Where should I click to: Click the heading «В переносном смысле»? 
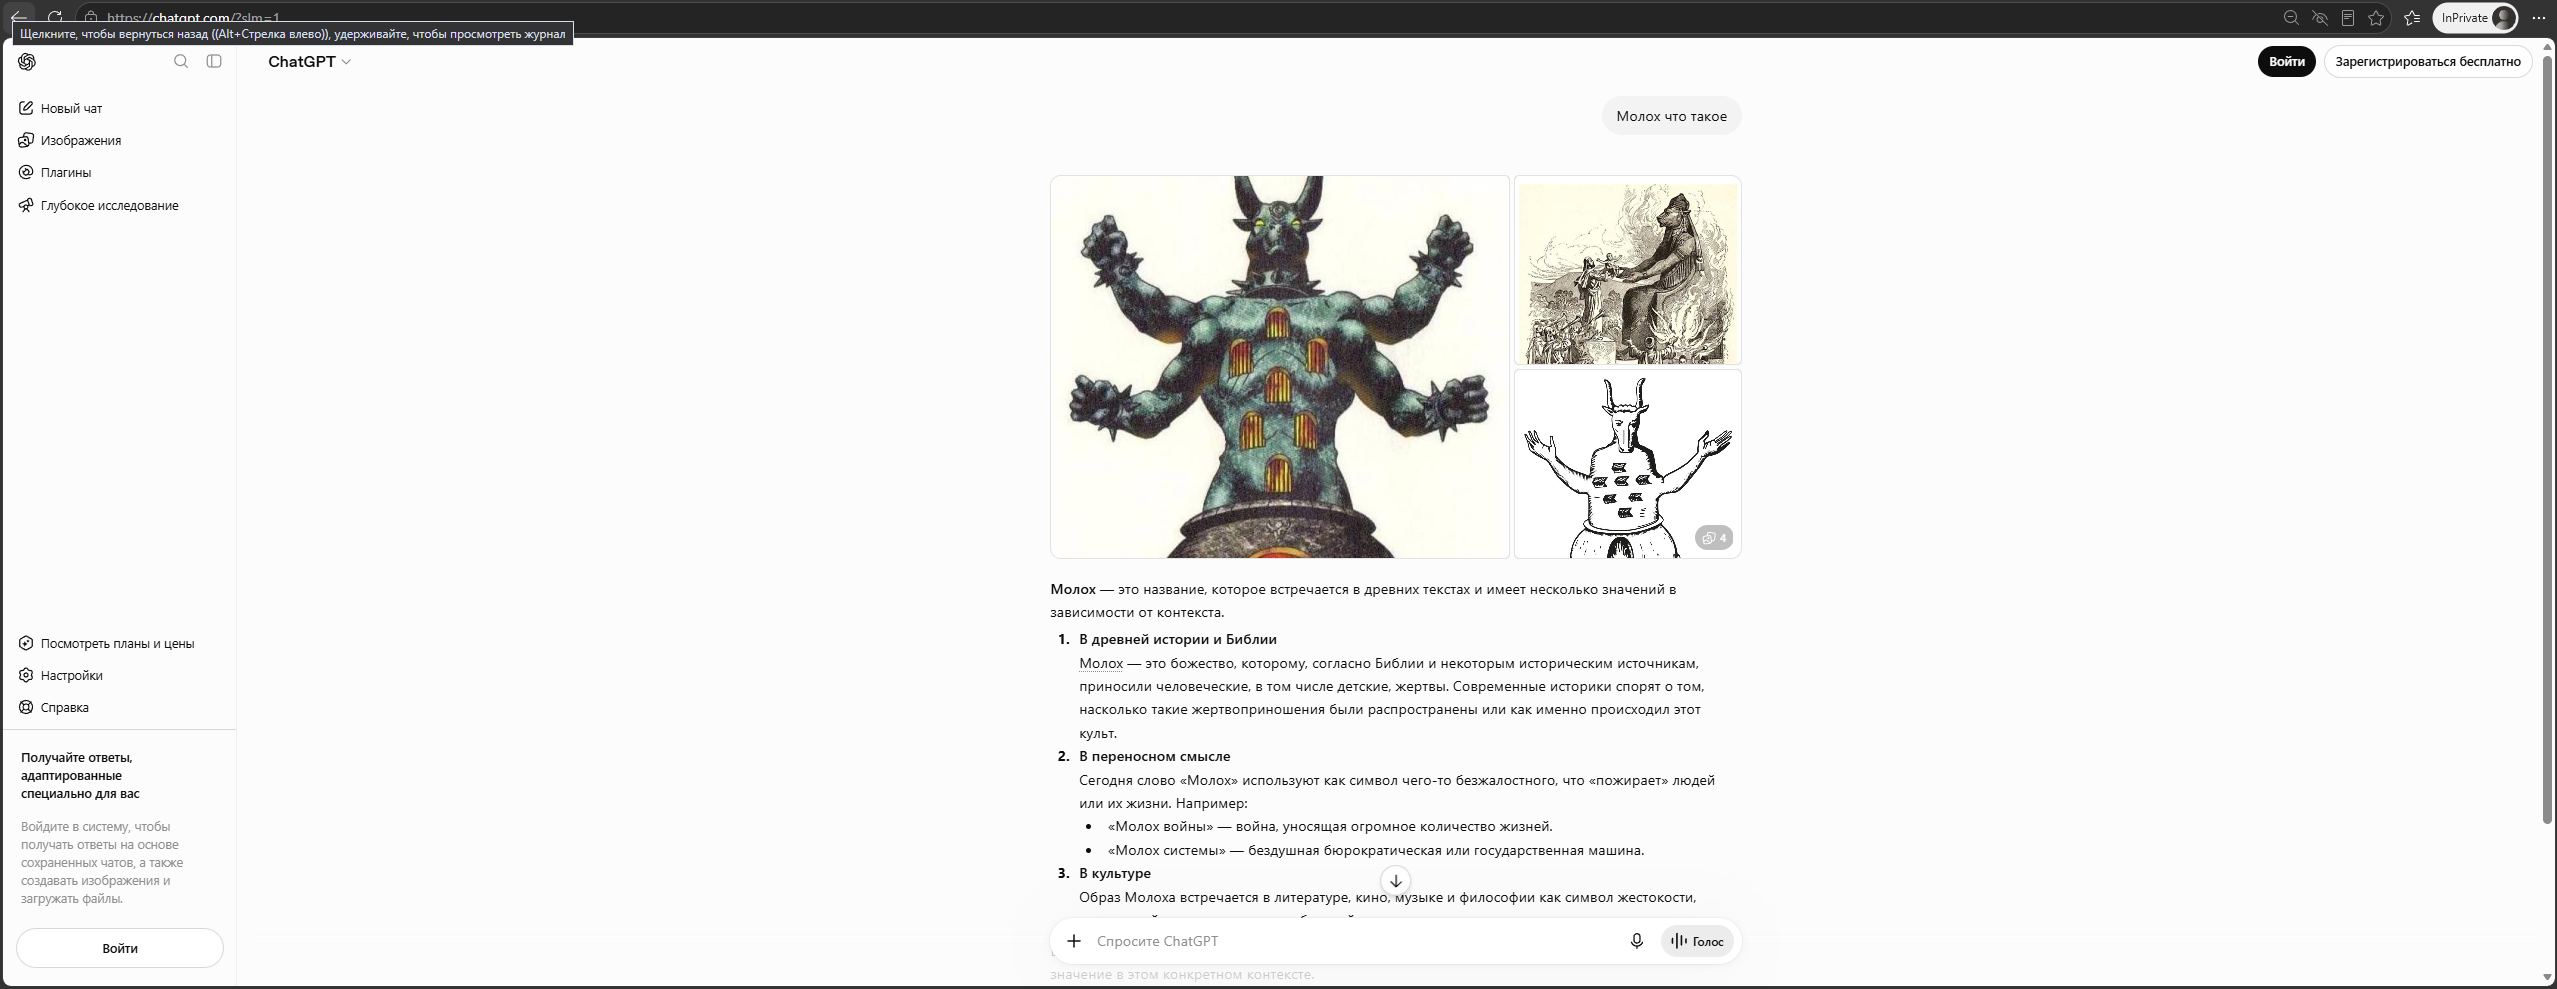pos(1155,756)
